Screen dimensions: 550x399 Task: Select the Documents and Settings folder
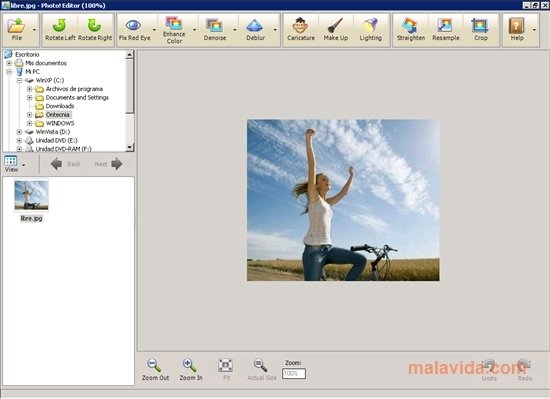point(77,97)
